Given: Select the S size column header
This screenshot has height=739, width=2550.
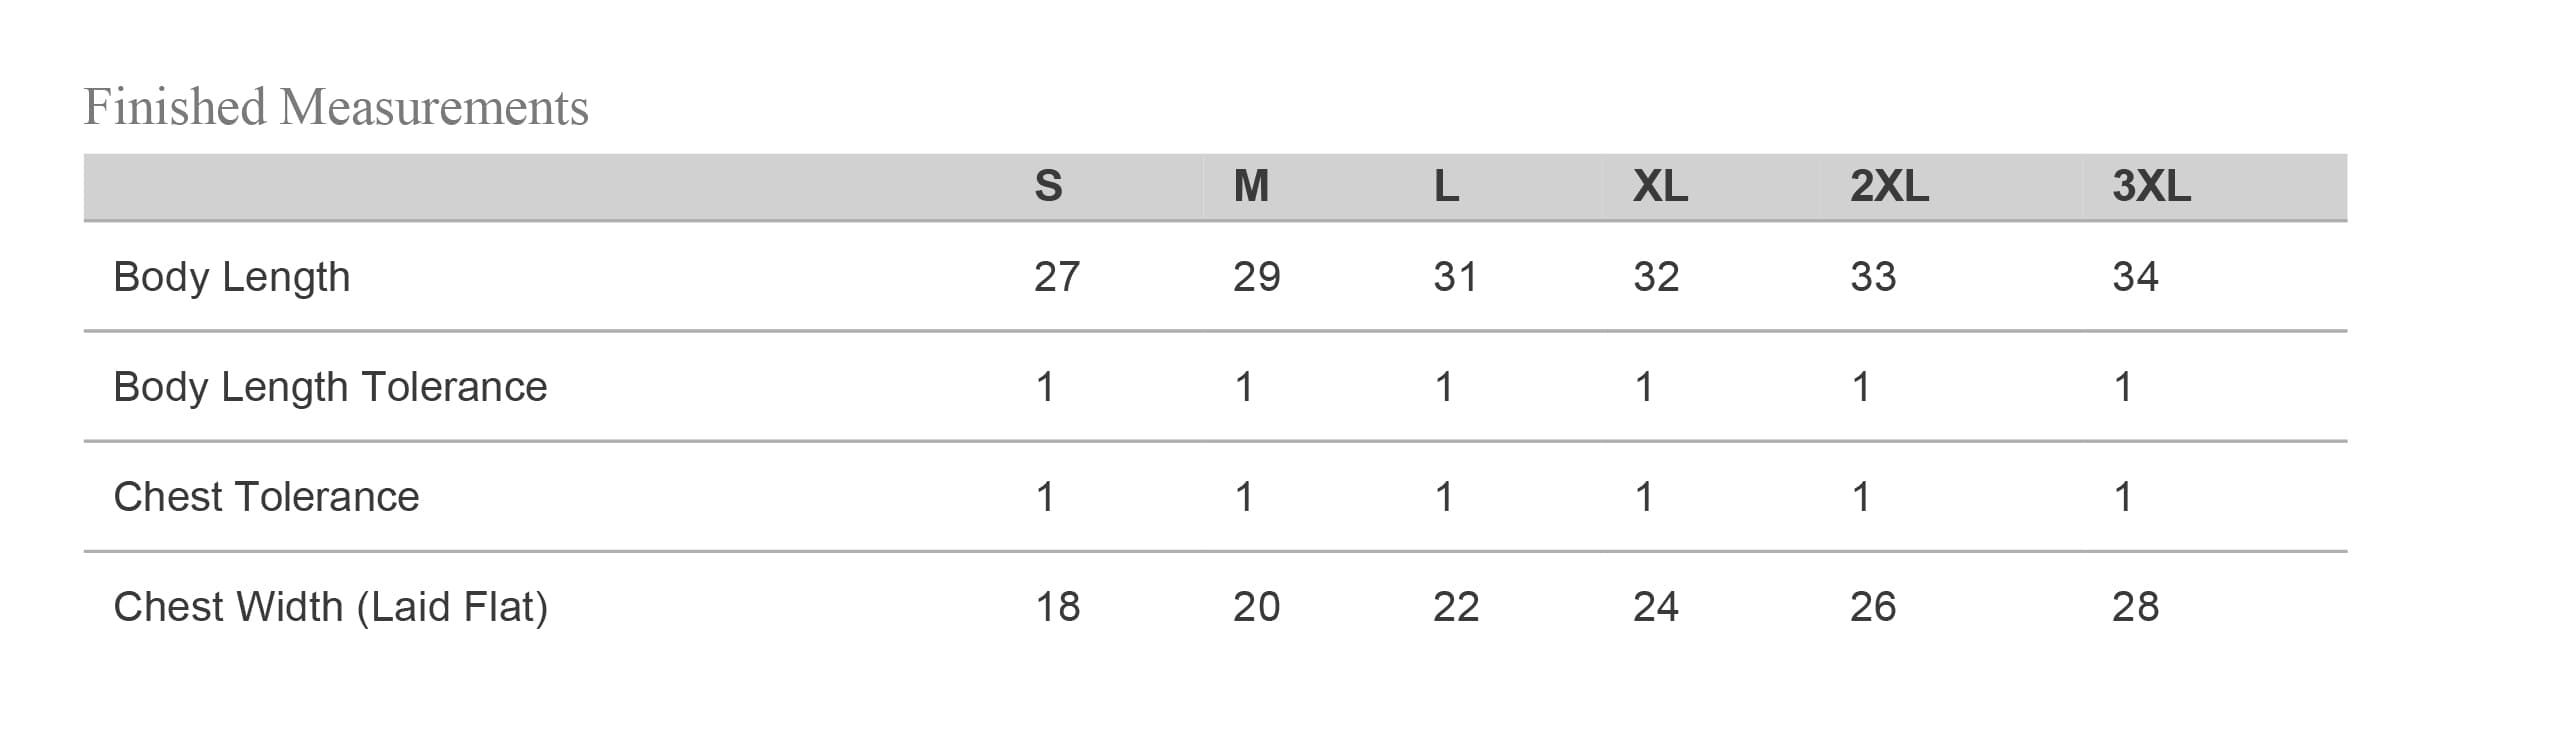Looking at the screenshot, I should click(x=1048, y=186).
